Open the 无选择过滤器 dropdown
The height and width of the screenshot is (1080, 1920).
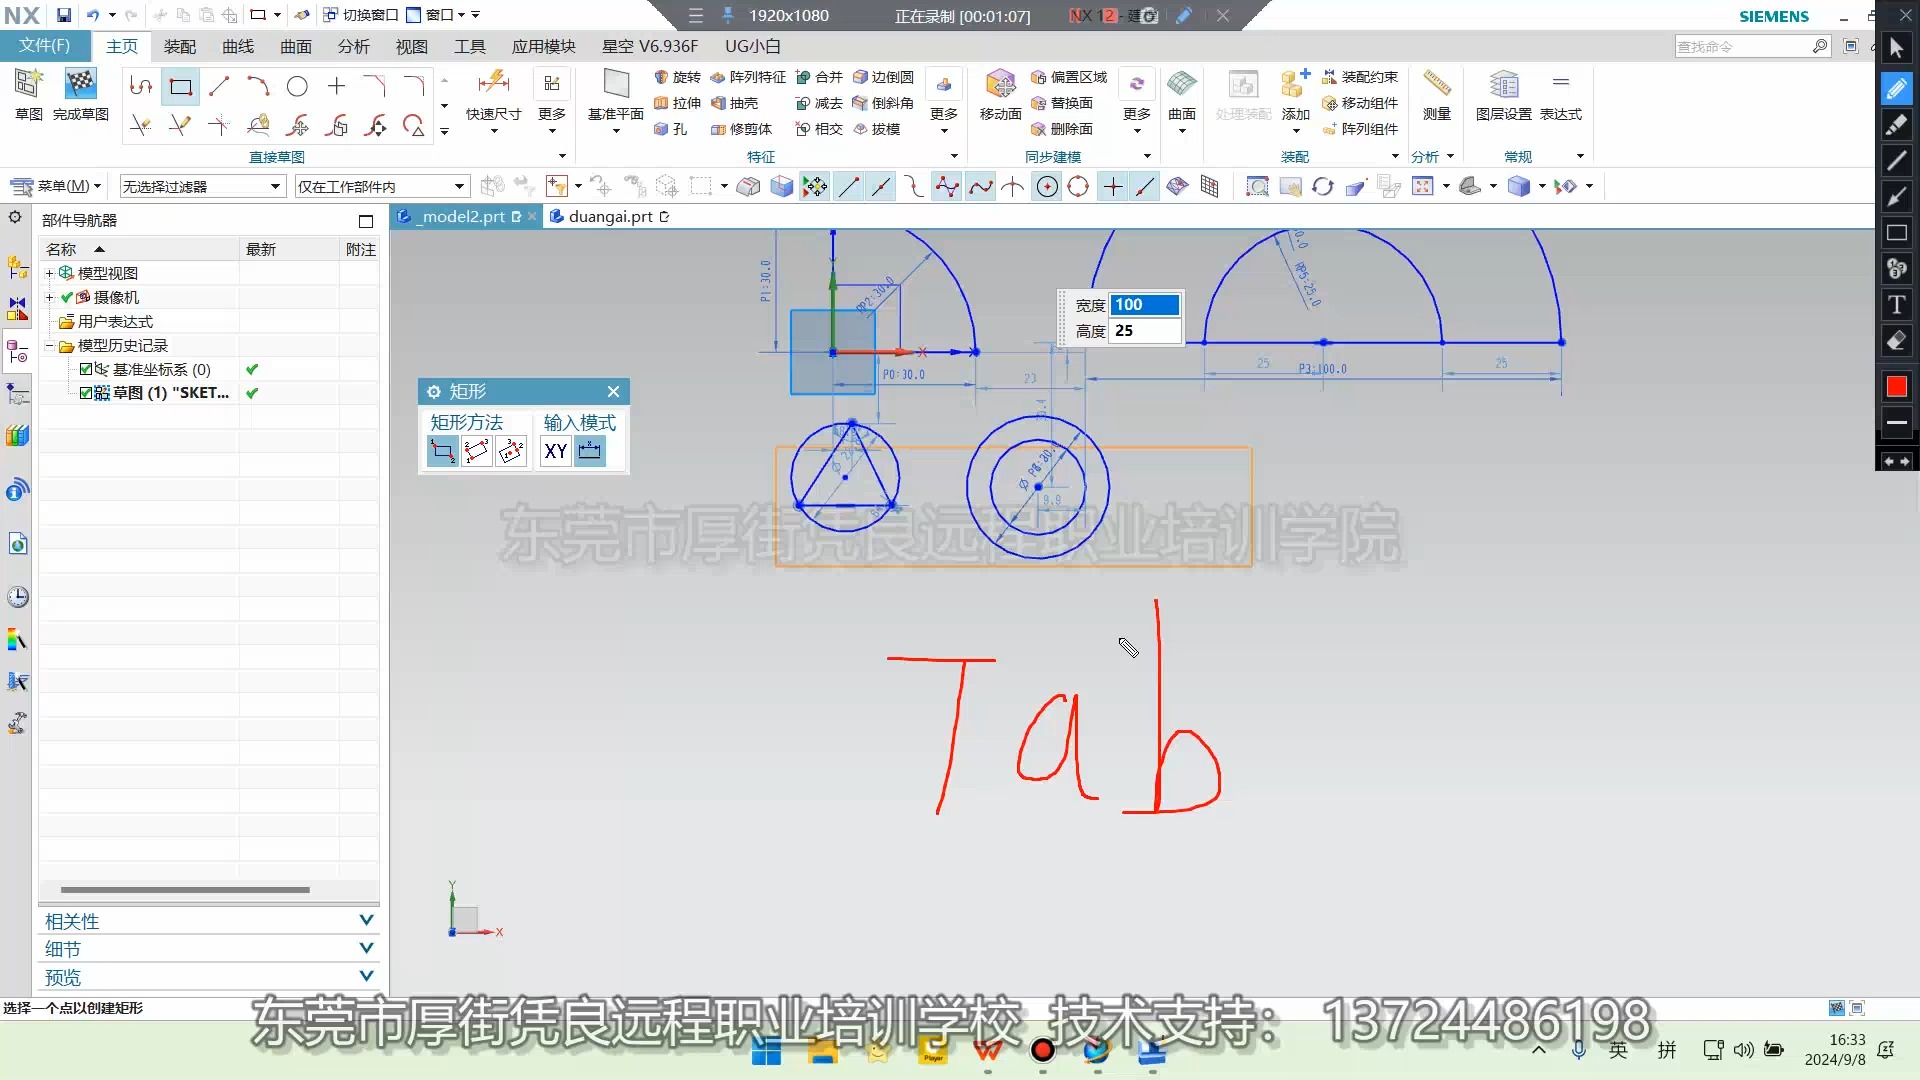[x=275, y=187]
